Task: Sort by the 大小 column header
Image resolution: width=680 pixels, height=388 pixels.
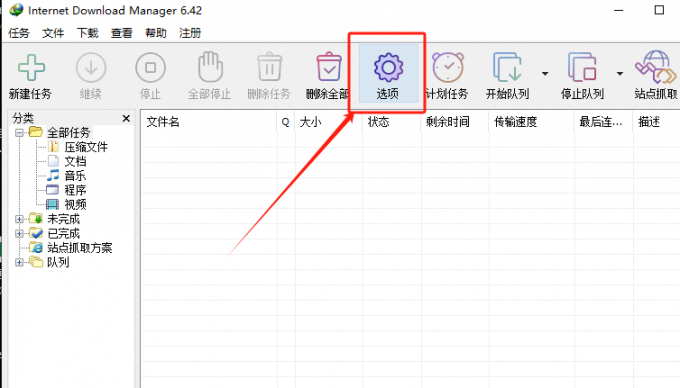Action: [x=328, y=122]
